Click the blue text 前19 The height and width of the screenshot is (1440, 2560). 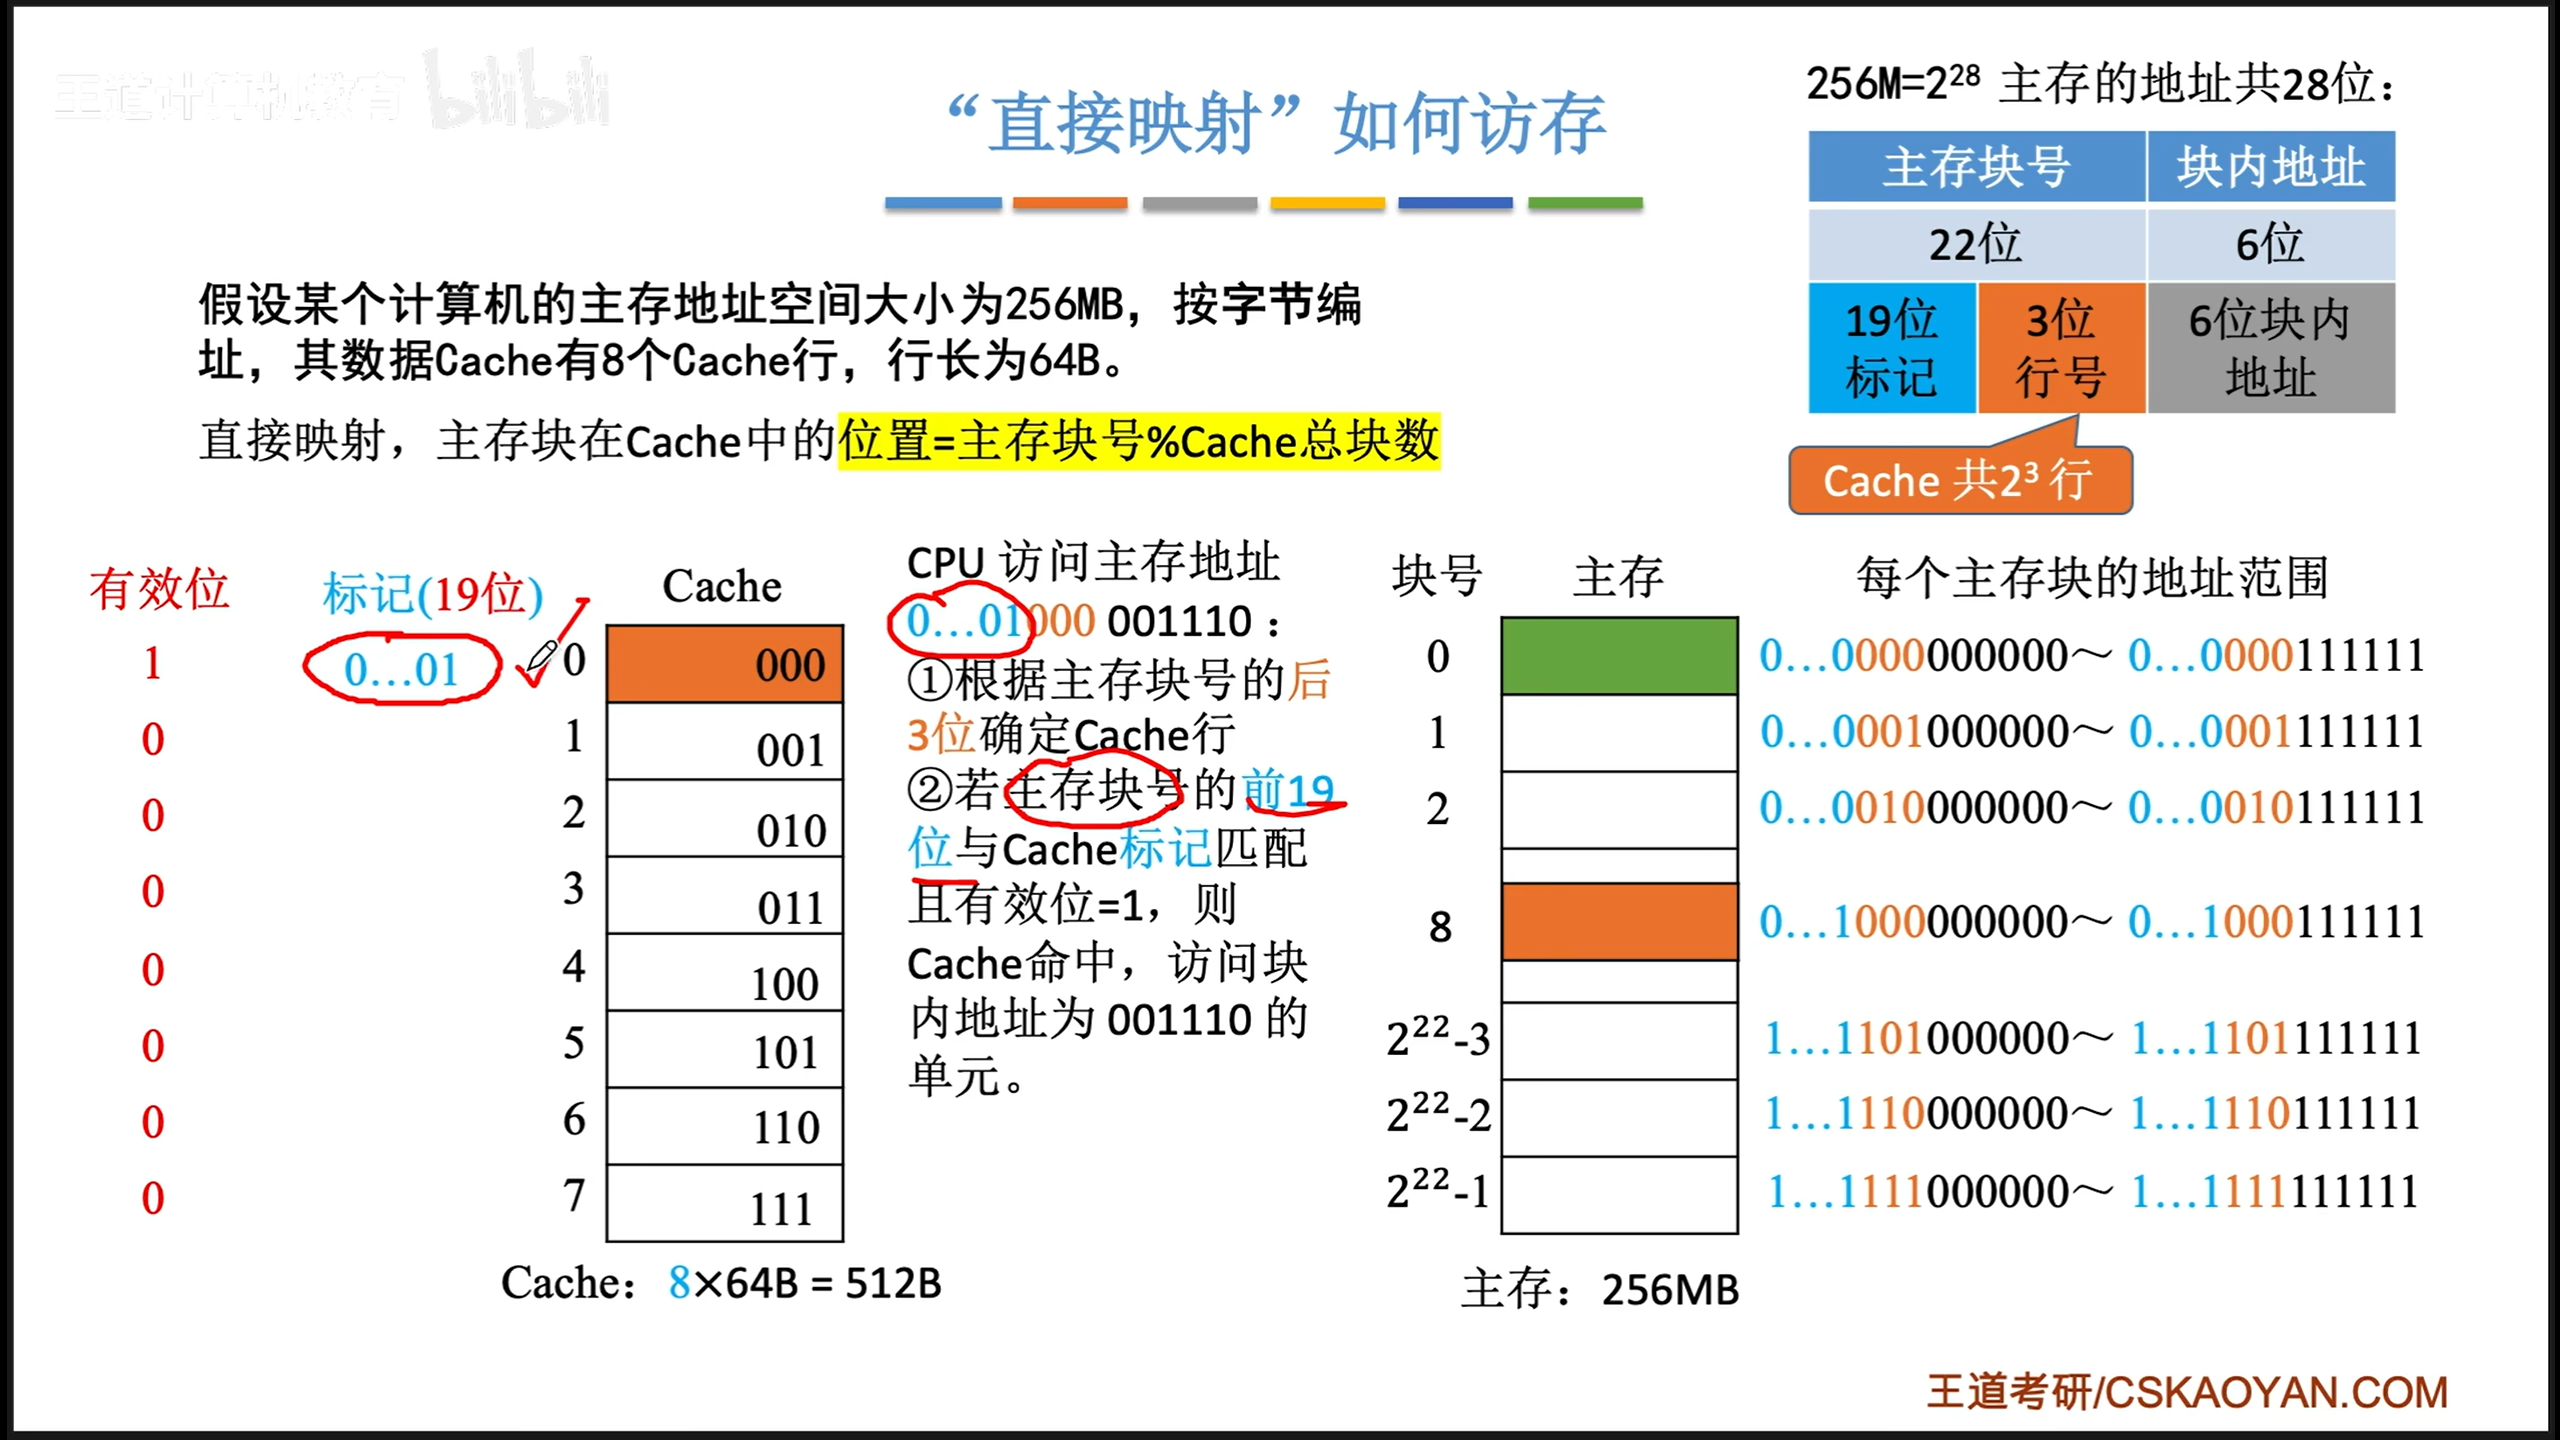1290,790
